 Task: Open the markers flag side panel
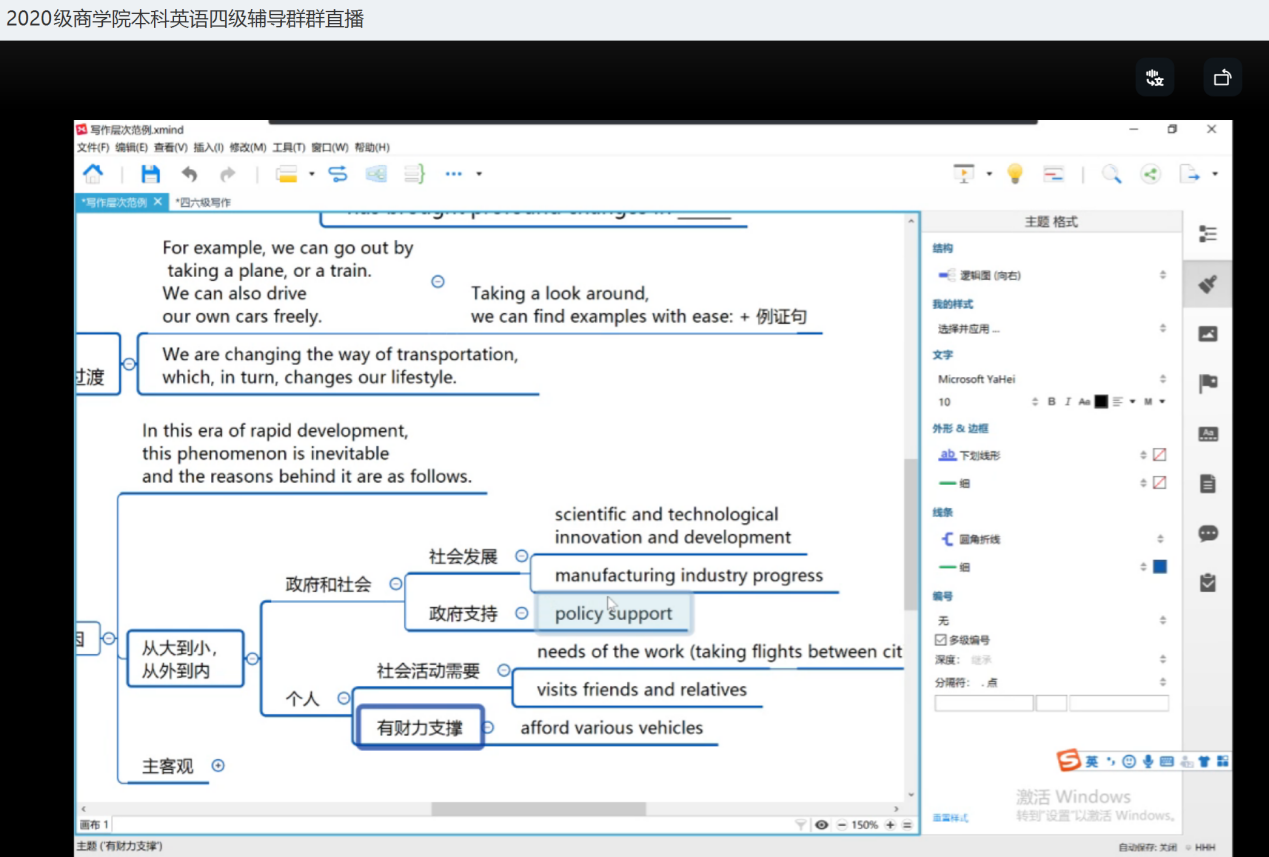click(x=1207, y=383)
